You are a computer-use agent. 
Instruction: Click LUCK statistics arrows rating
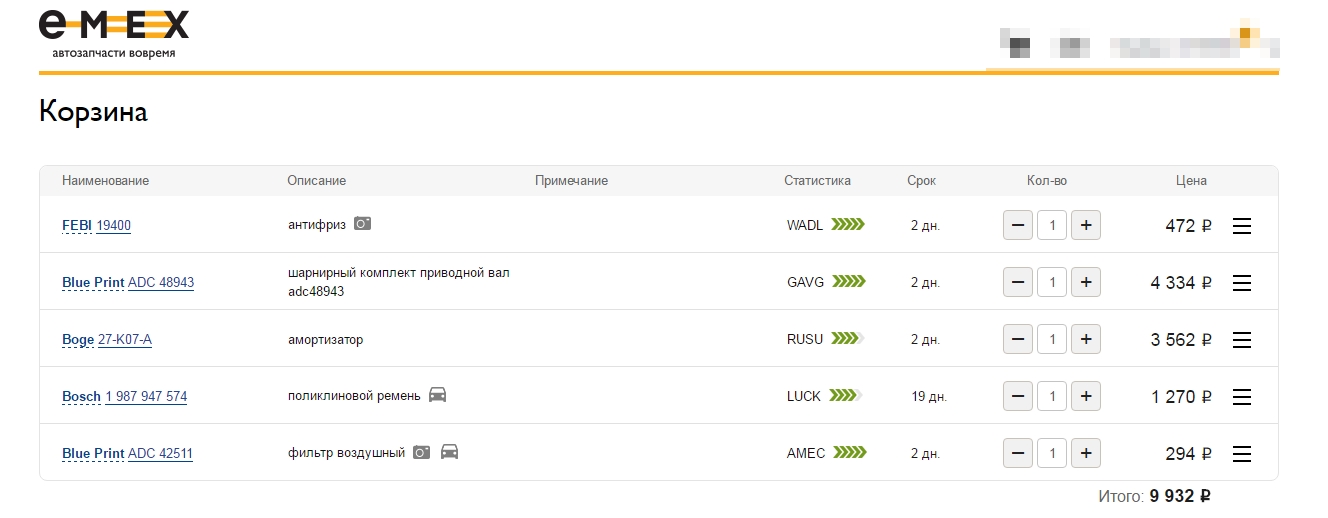[848, 396]
